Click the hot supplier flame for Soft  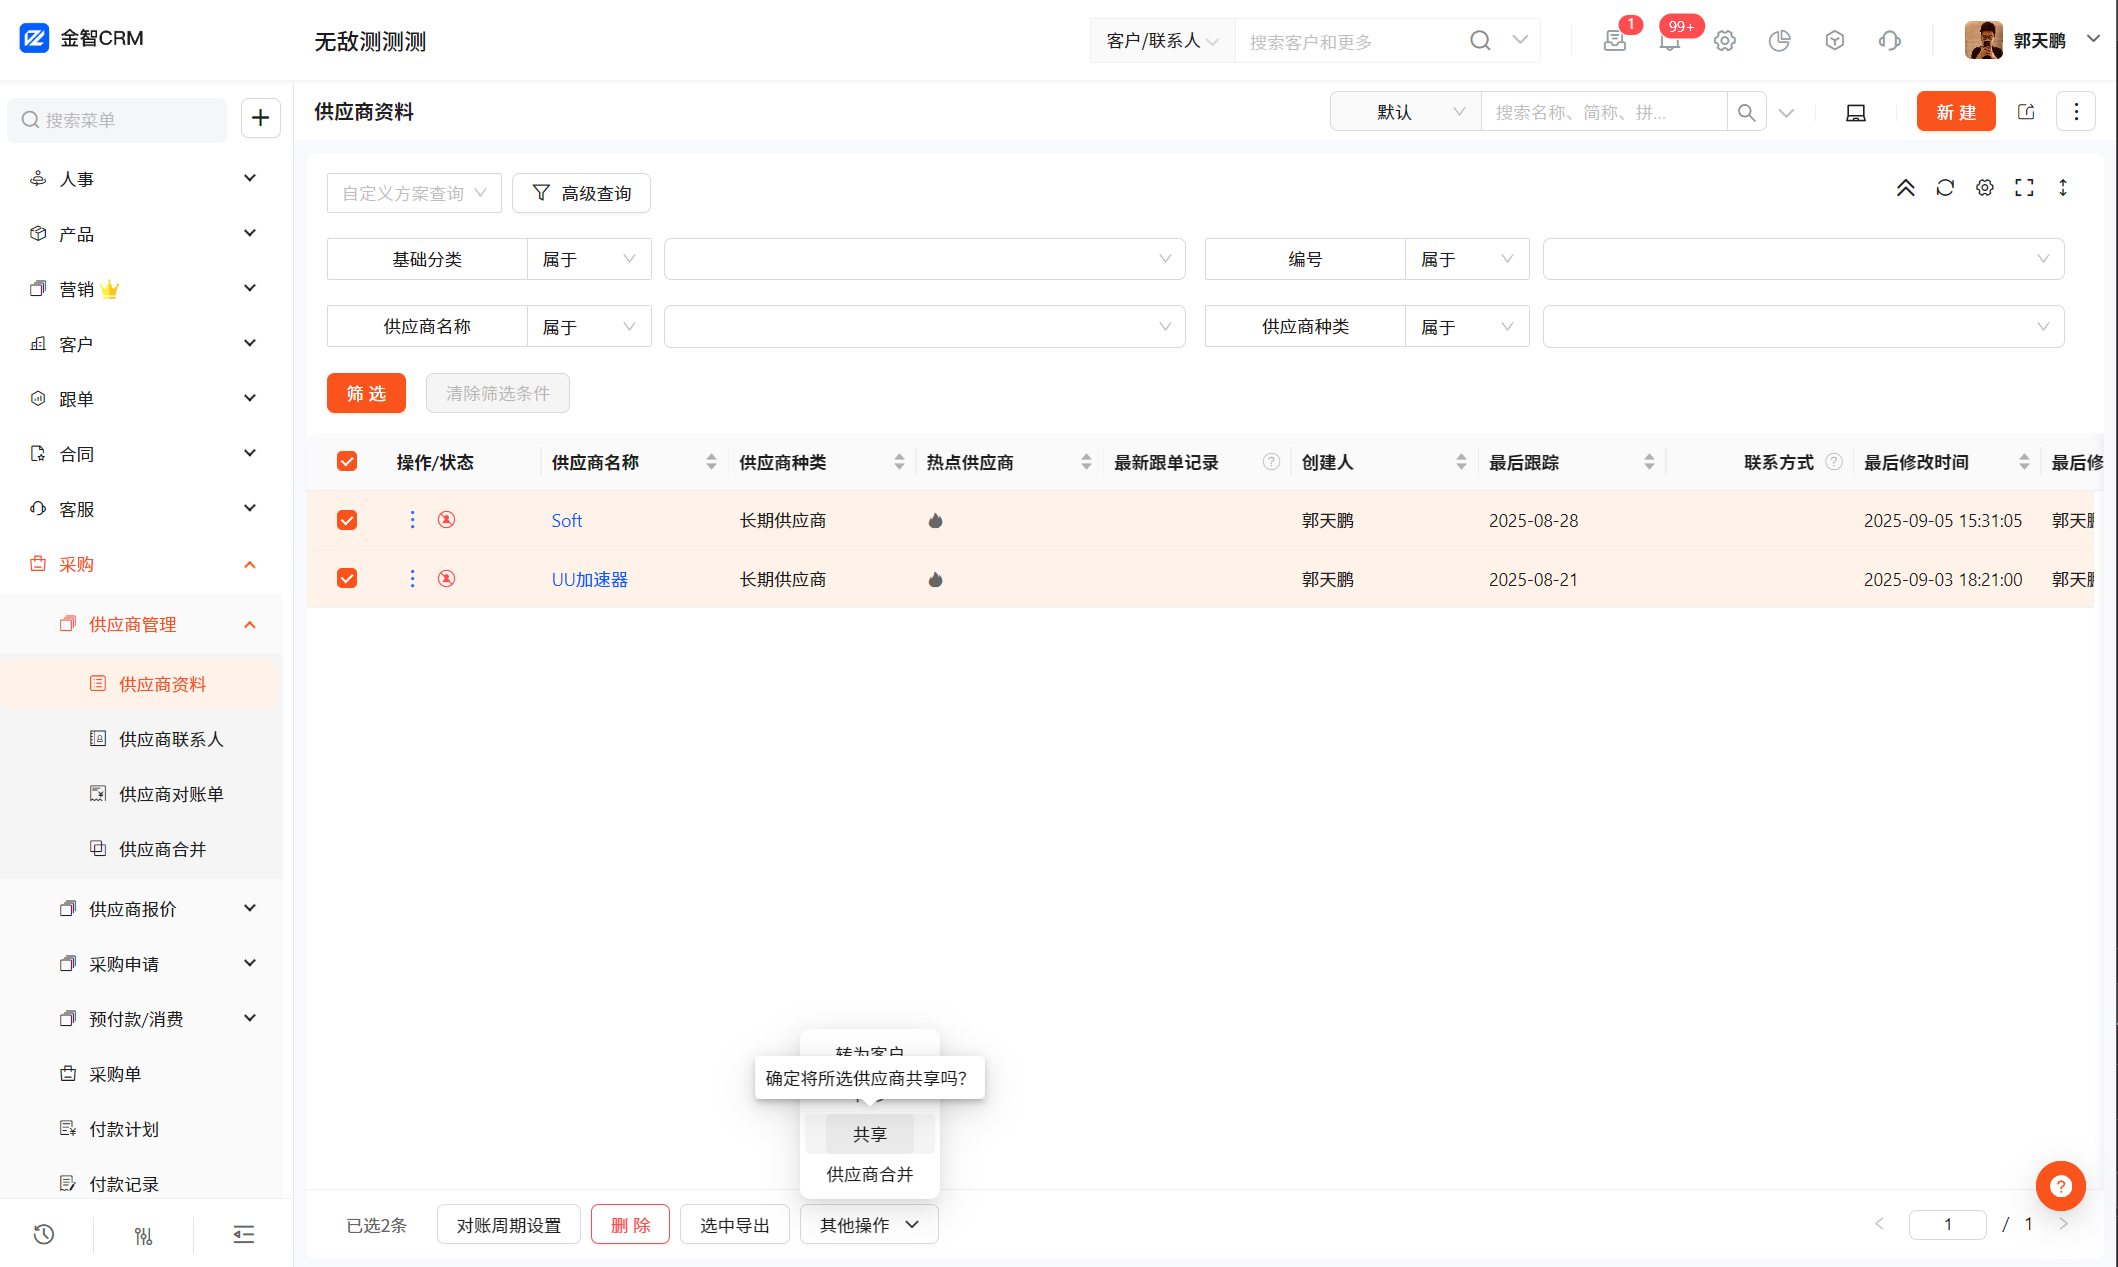935,520
